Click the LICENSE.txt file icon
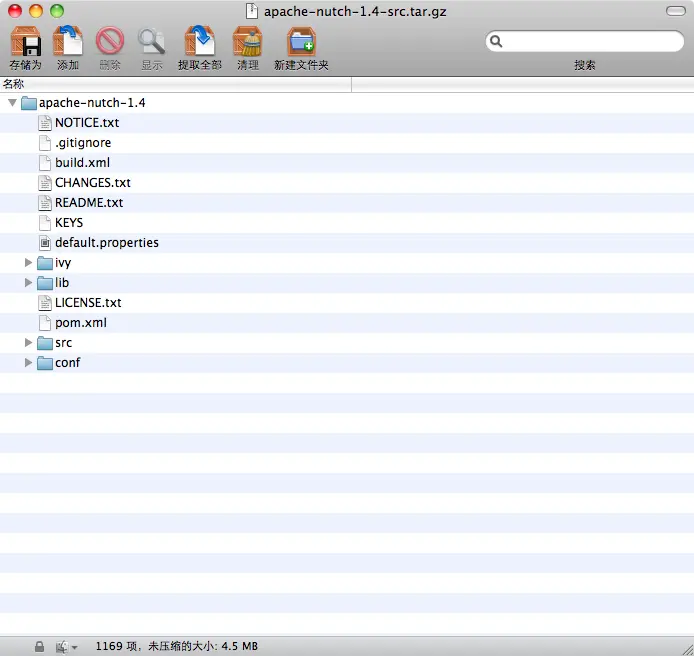Viewport: 694px width, 656px height. coord(45,303)
